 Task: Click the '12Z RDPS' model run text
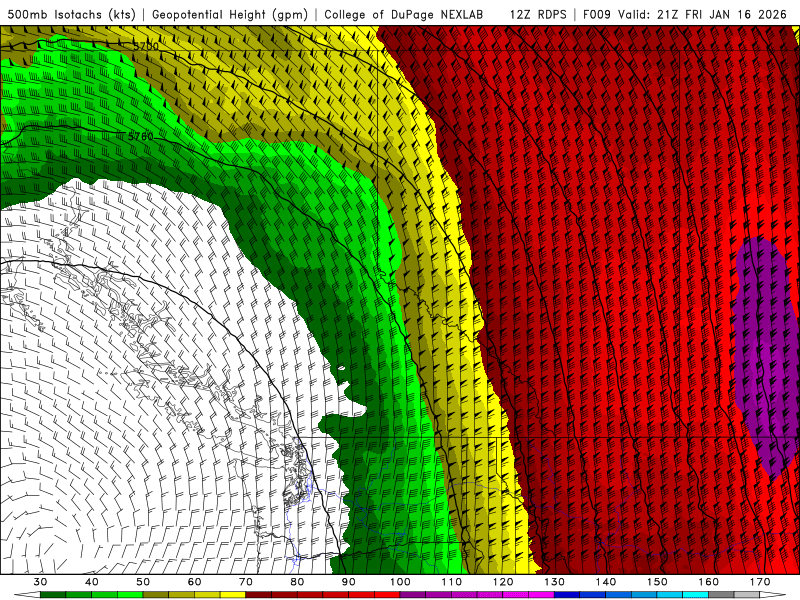[538, 14]
